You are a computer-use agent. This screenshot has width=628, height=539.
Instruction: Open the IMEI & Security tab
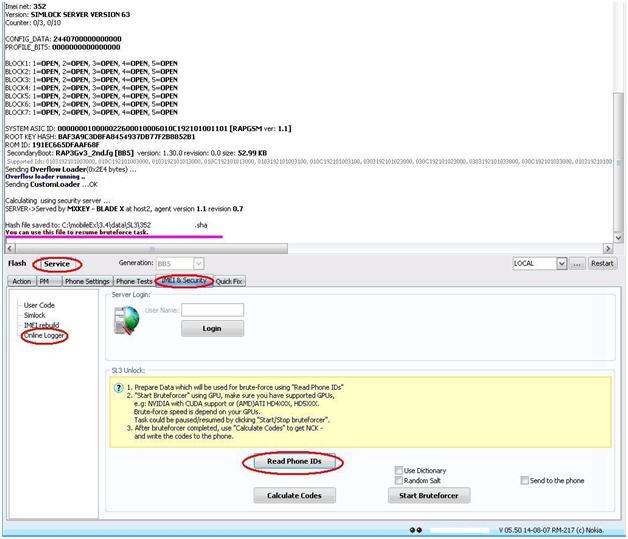coord(184,280)
